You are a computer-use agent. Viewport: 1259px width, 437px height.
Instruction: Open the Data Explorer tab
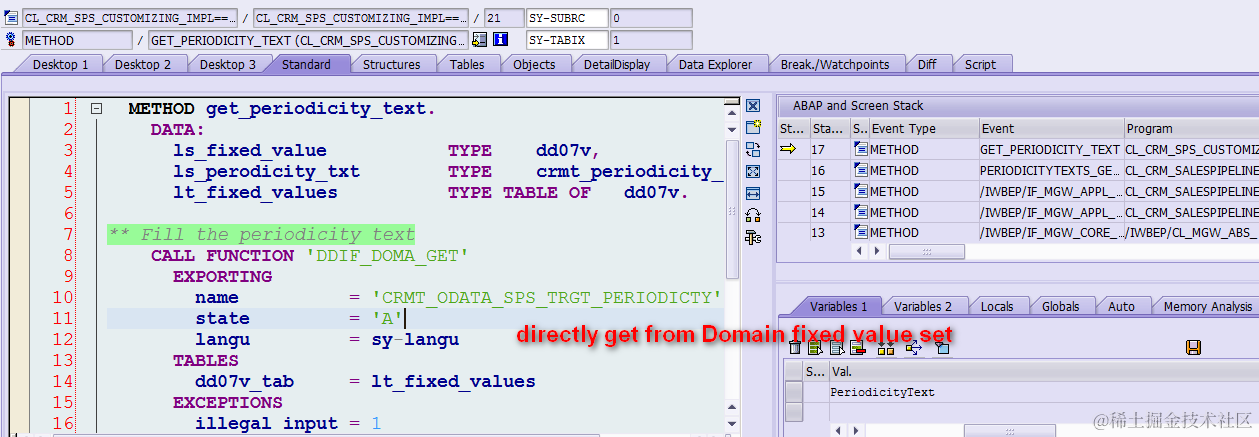[x=715, y=64]
